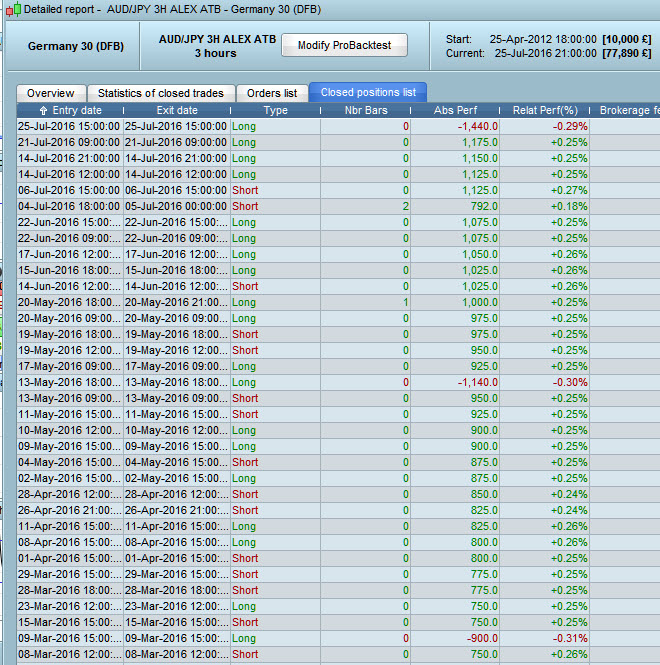Viewport: 660px width, 665px height.
Task: Select the 29-Mar-2016 15:00 entry row
Action: tap(338, 574)
